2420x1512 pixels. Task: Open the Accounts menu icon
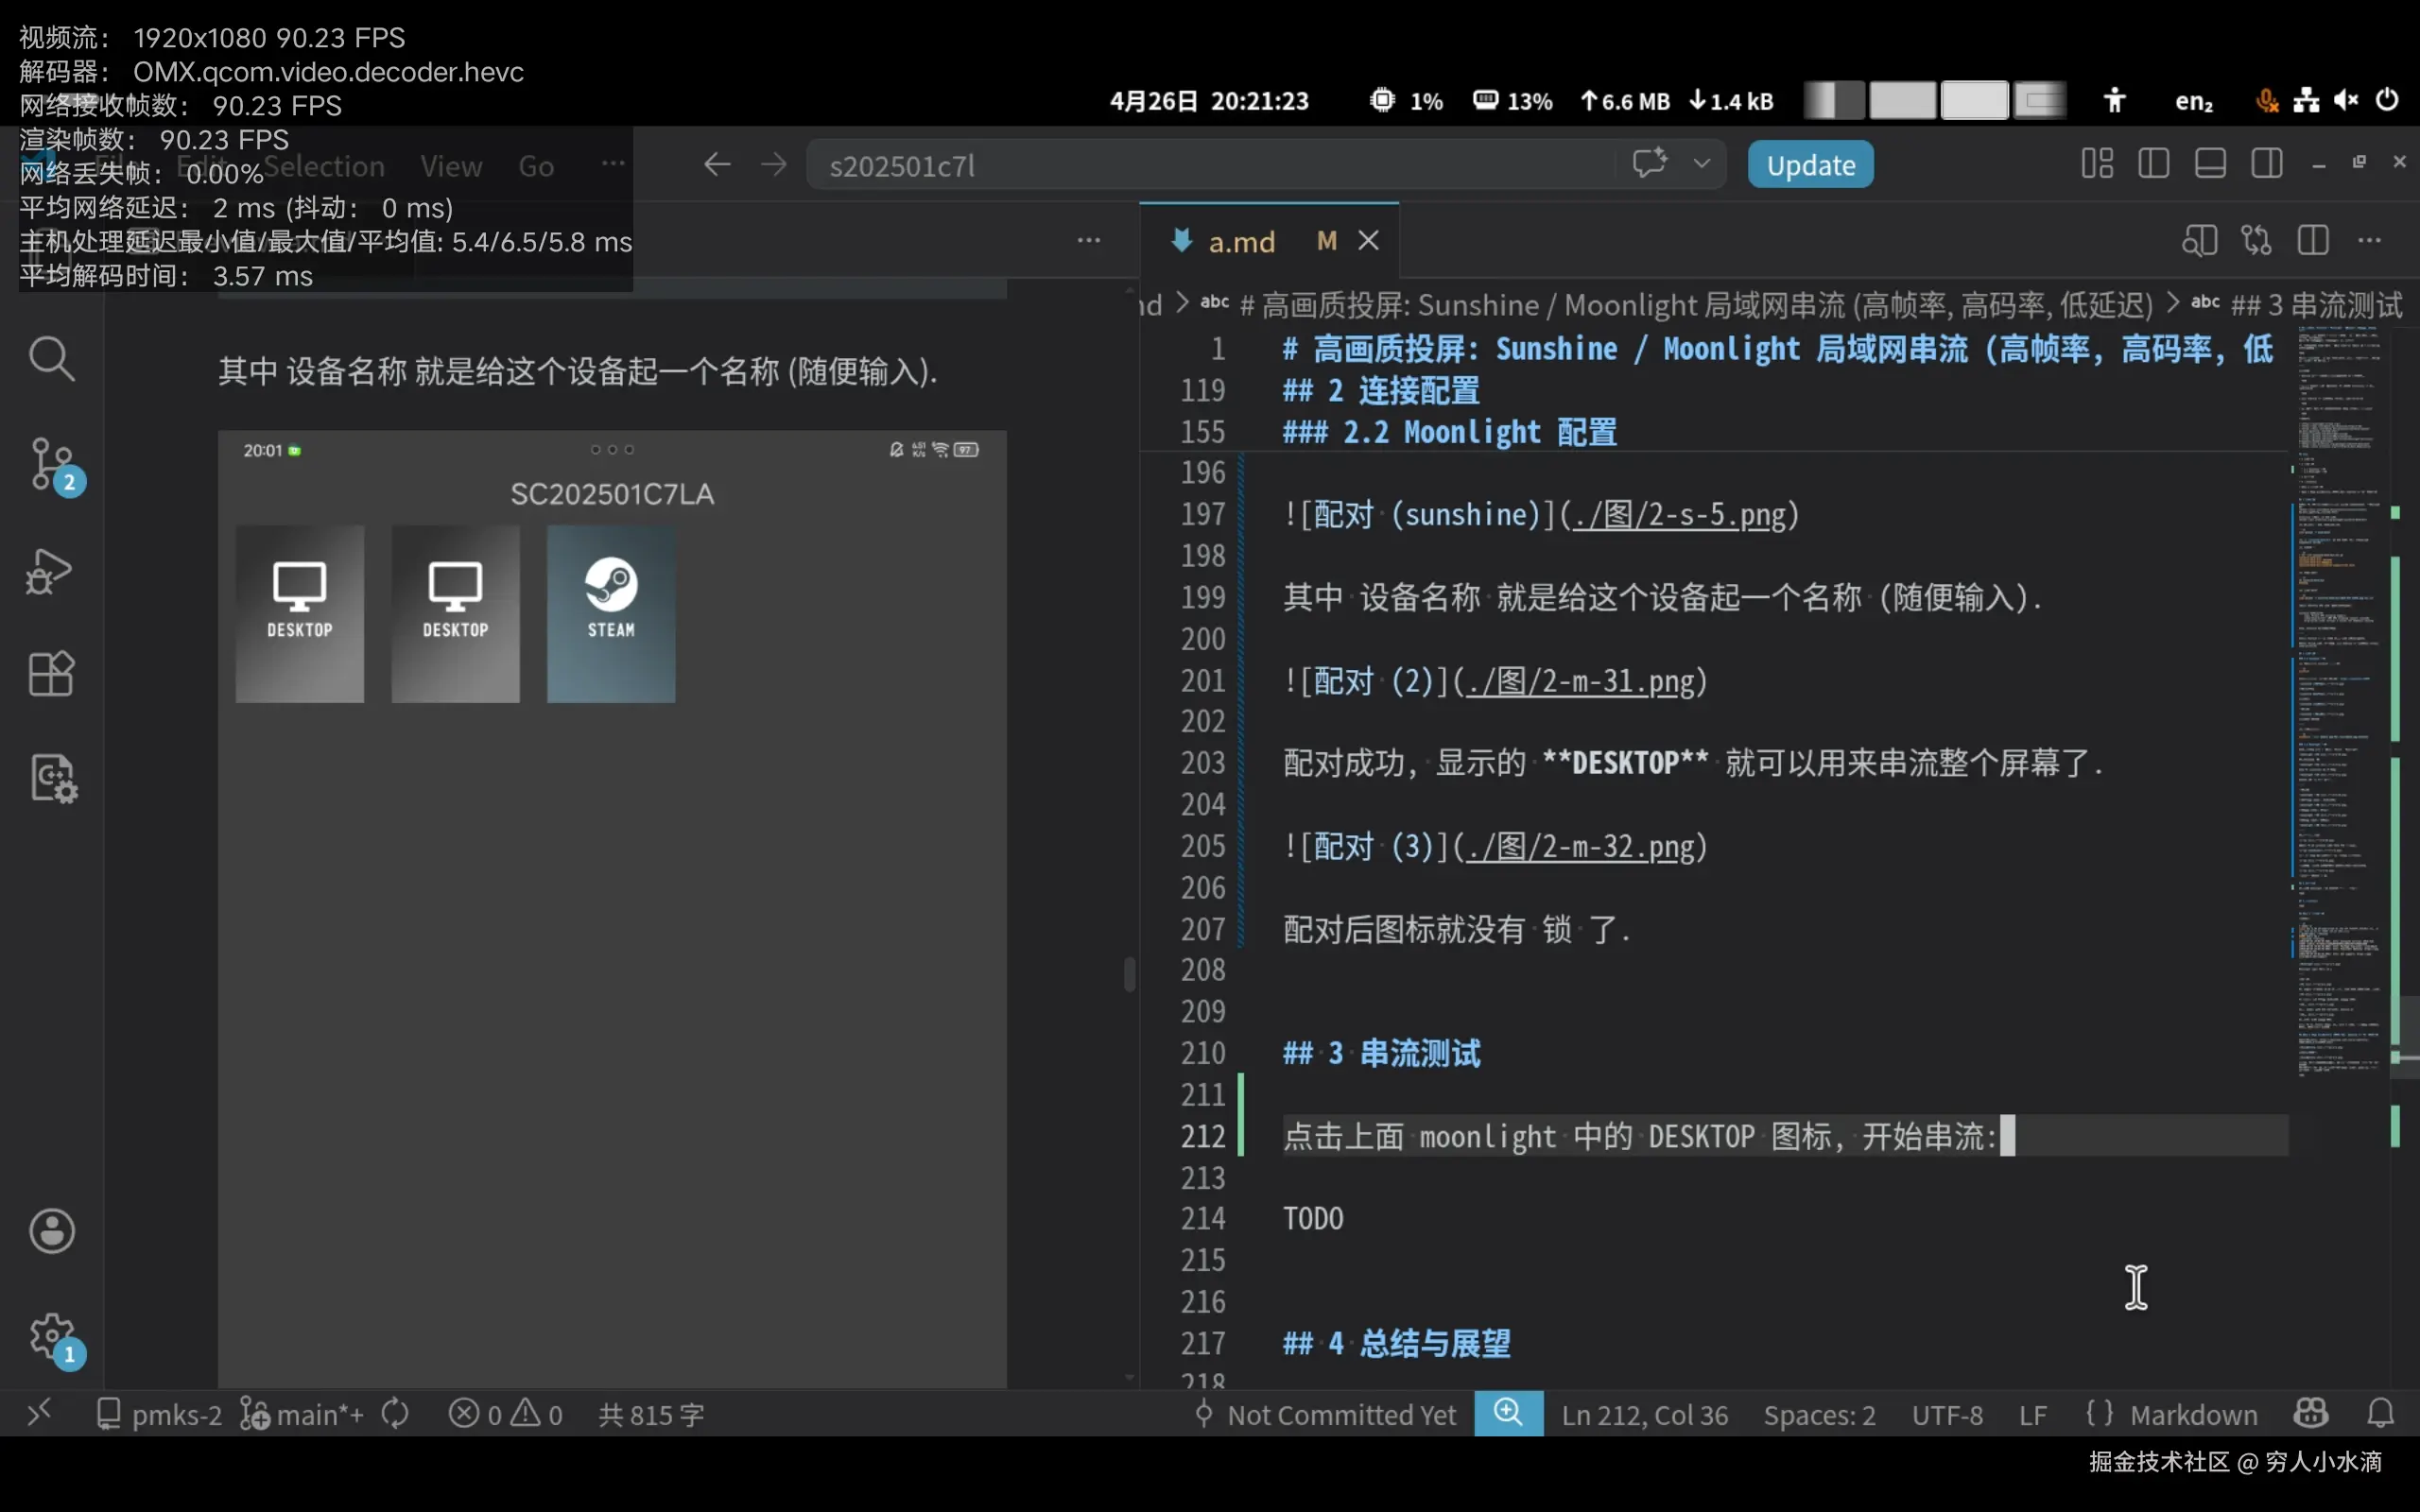(52, 1231)
